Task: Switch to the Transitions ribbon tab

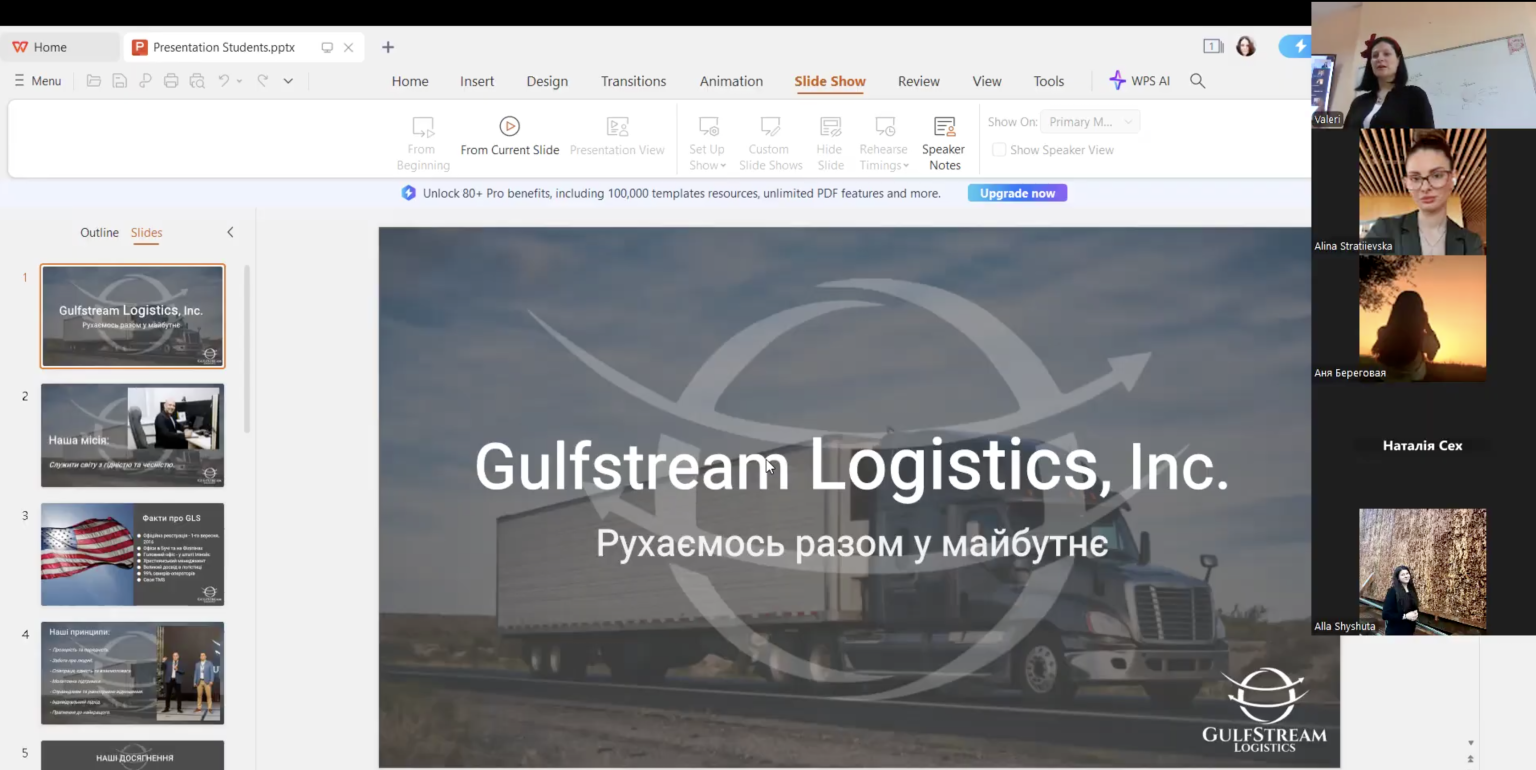Action: click(x=633, y=81)
